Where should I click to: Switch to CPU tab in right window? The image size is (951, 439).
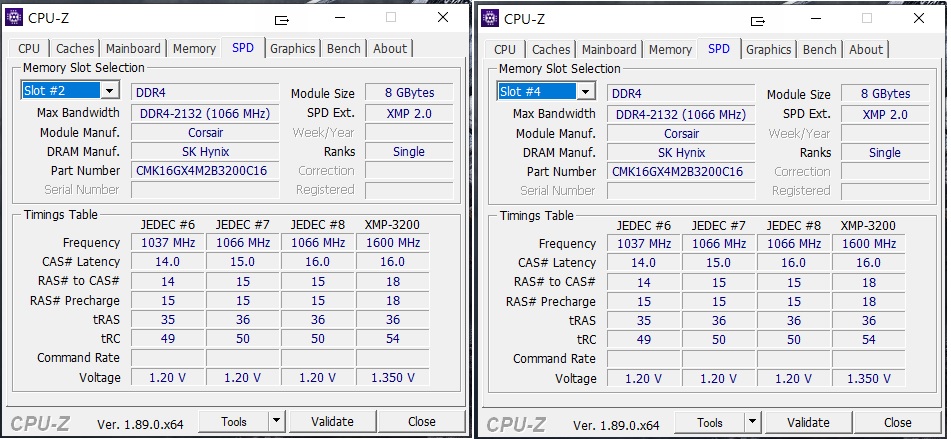pos(505,50)
